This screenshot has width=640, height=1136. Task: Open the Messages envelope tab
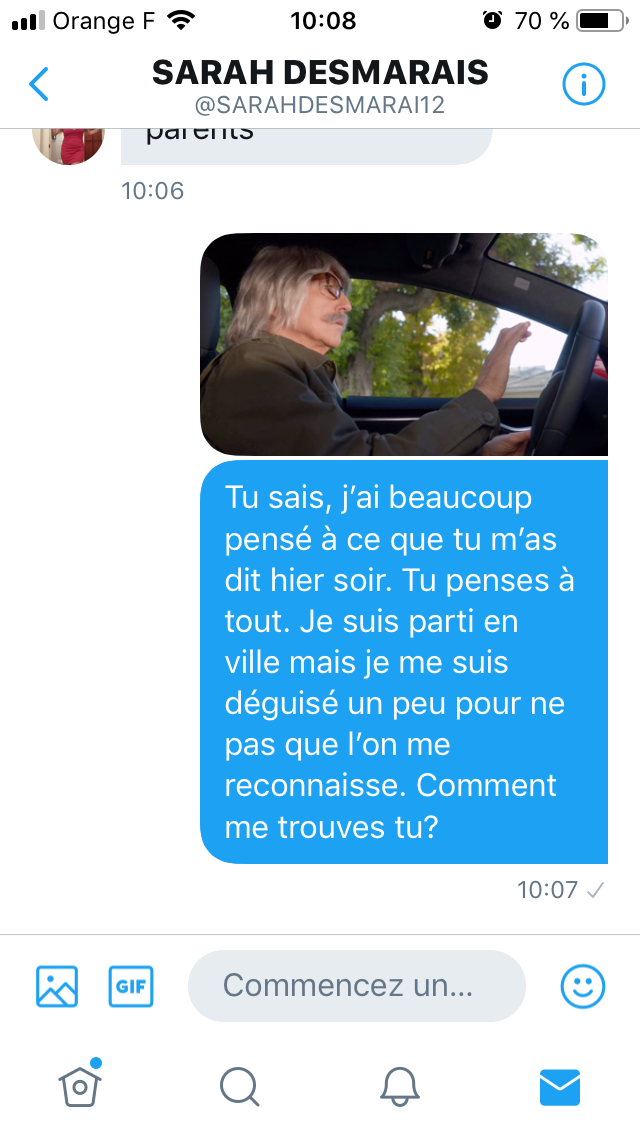560,1087
